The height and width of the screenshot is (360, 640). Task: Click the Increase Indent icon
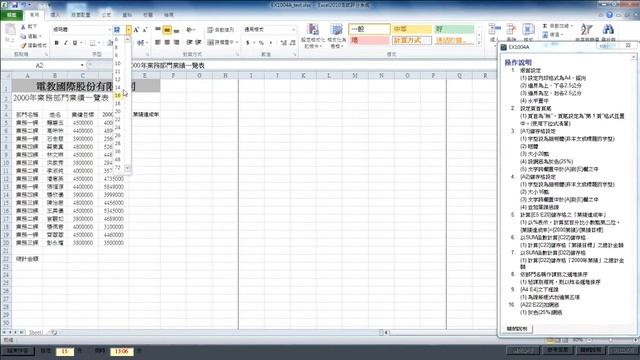pos(198,42)
